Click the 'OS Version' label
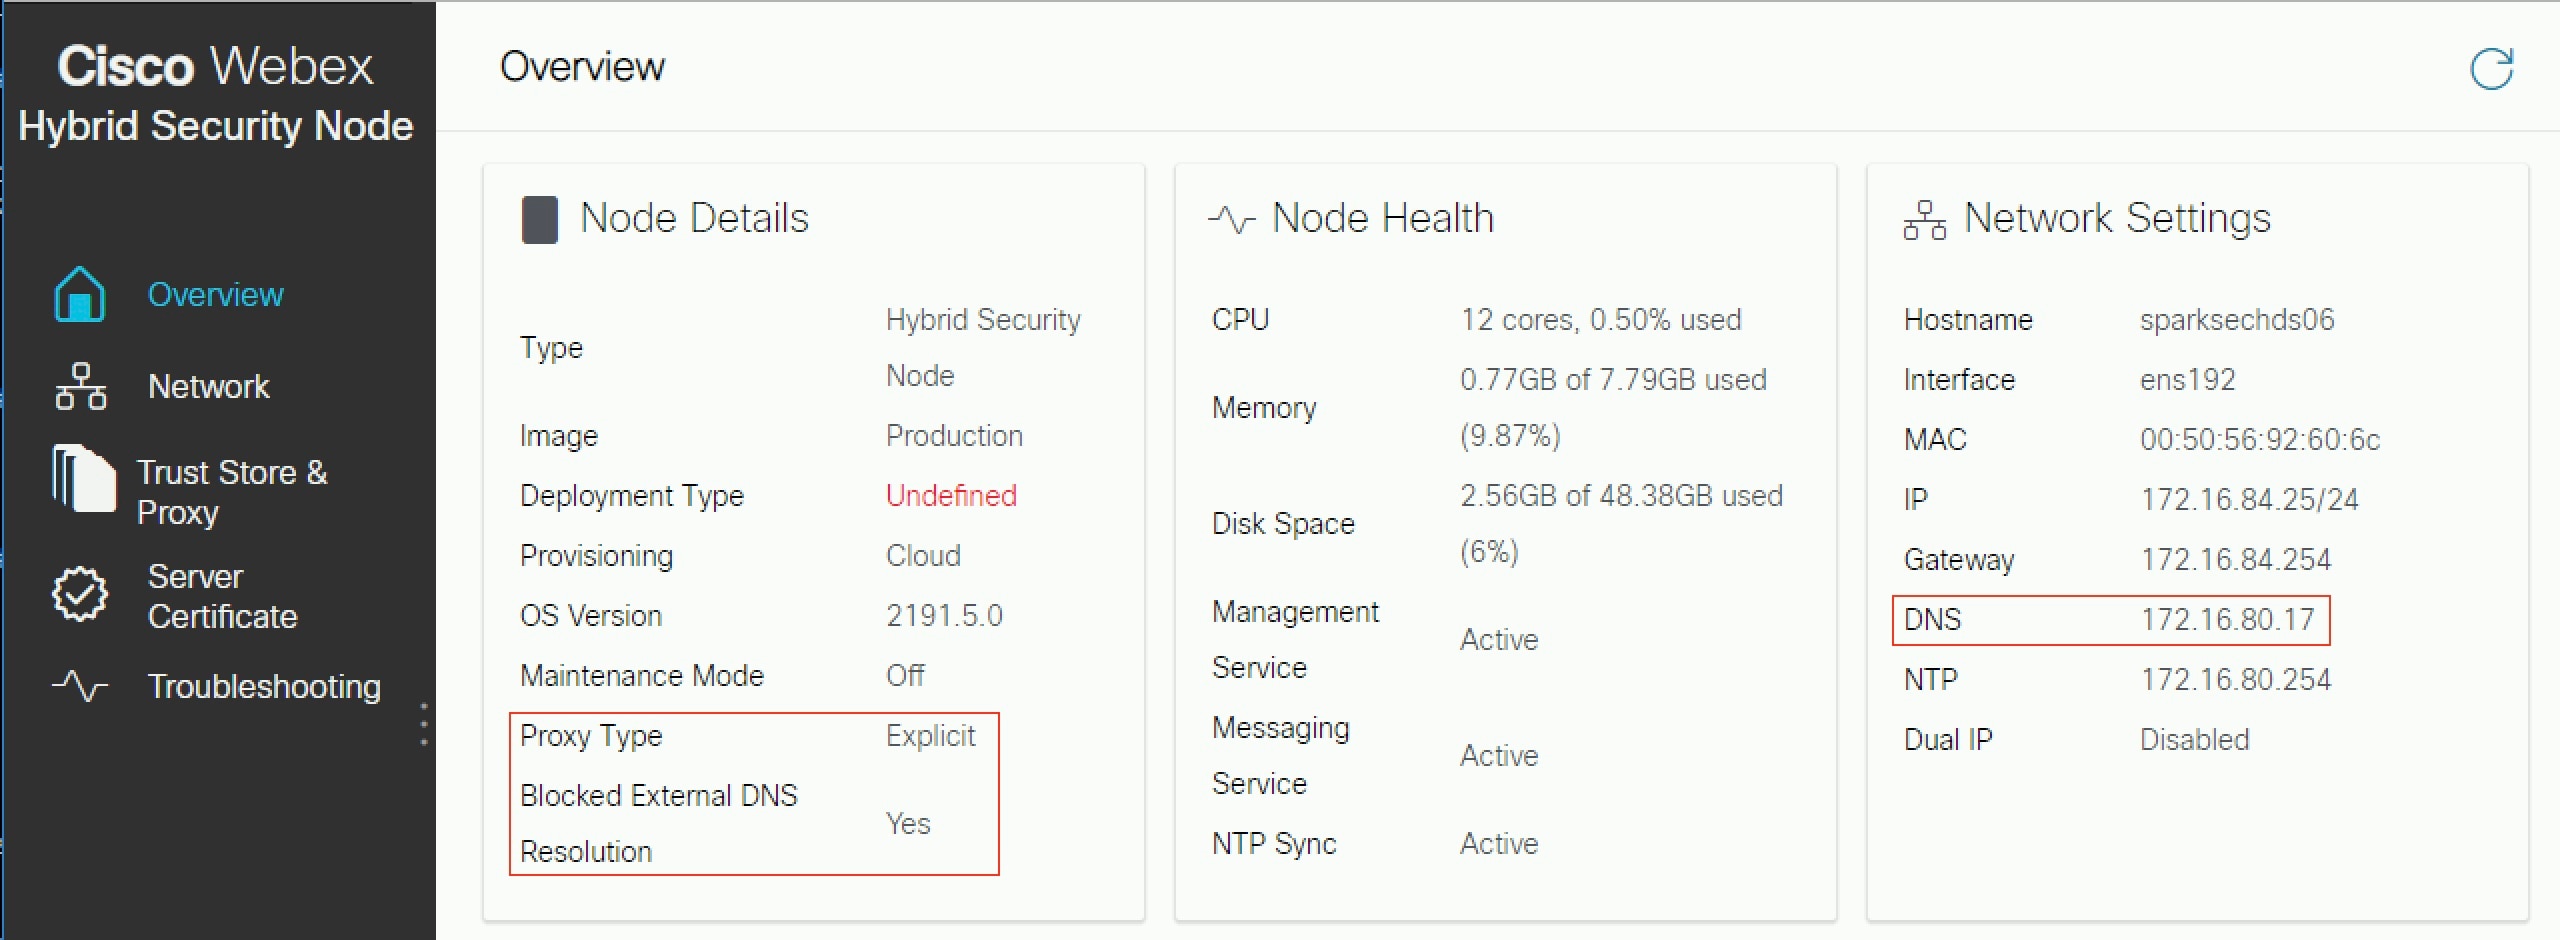Image resolution: width=2560 pixels, height=940 pixels. click(x=591, y=616)
